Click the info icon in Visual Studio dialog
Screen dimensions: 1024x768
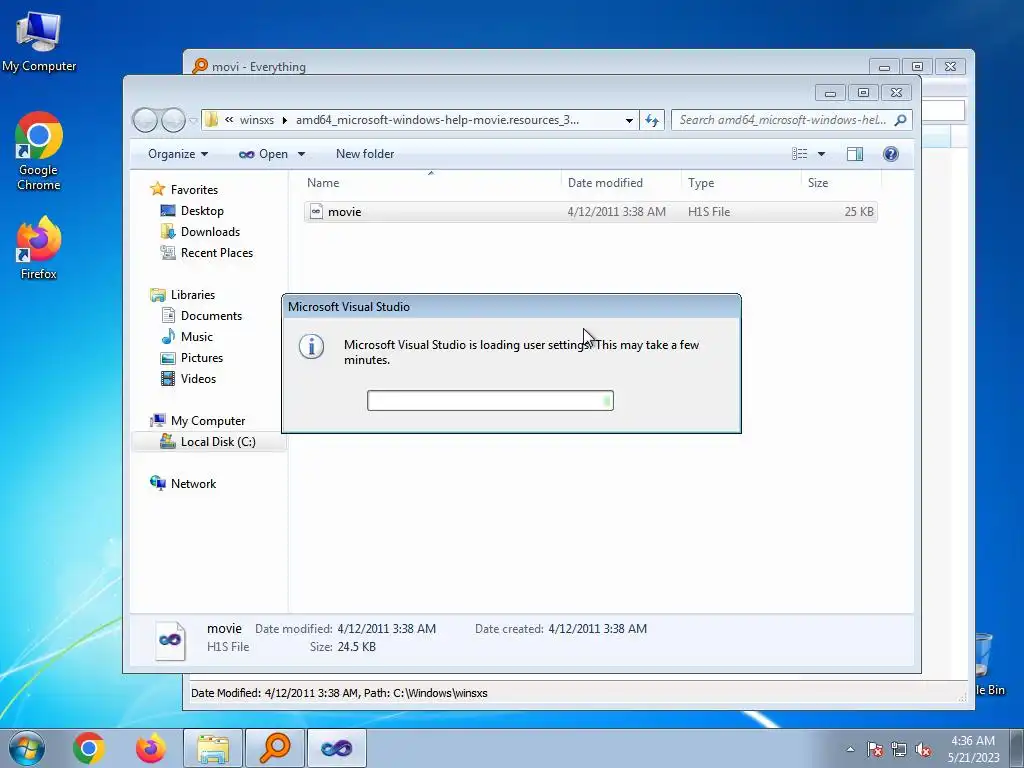[312, 346]
